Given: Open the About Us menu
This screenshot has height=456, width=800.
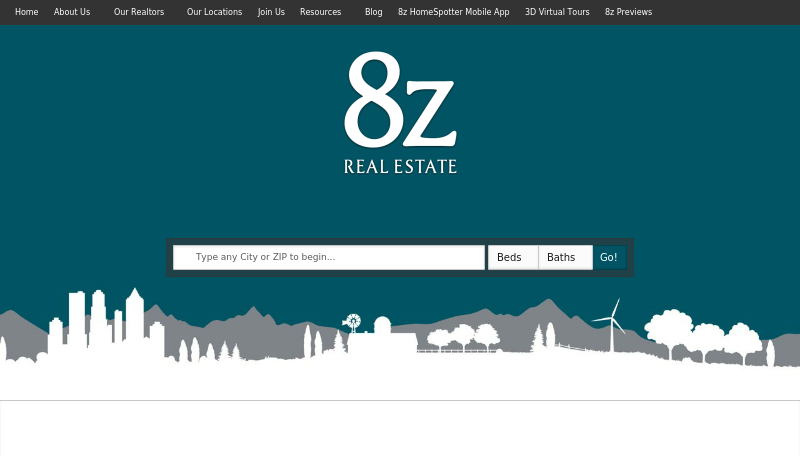Looking at the screenshot, I should 72,12.
